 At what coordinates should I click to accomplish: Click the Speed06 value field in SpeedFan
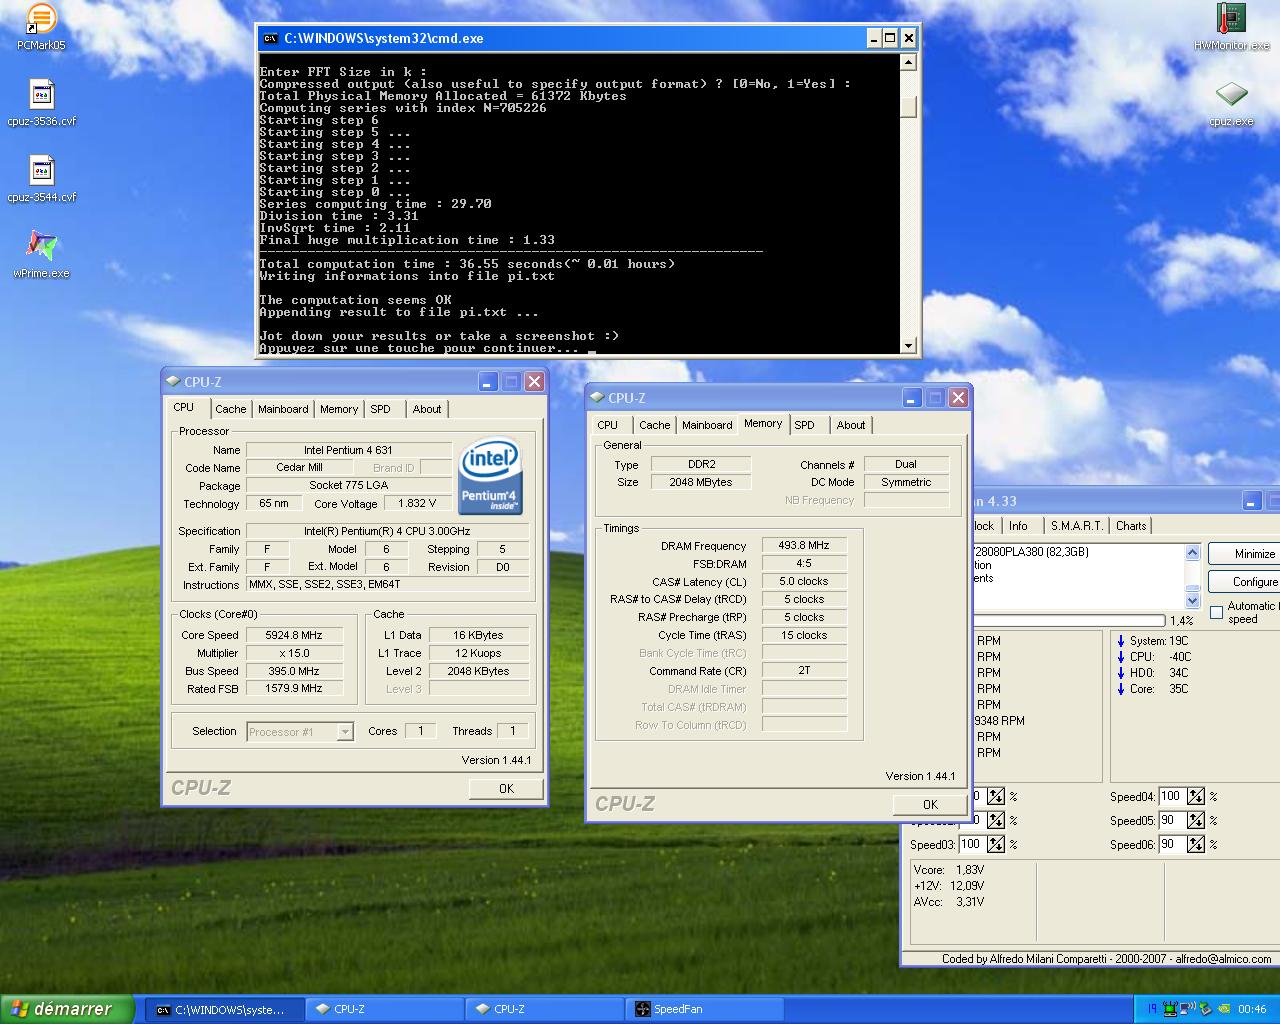pos(1171,845)
